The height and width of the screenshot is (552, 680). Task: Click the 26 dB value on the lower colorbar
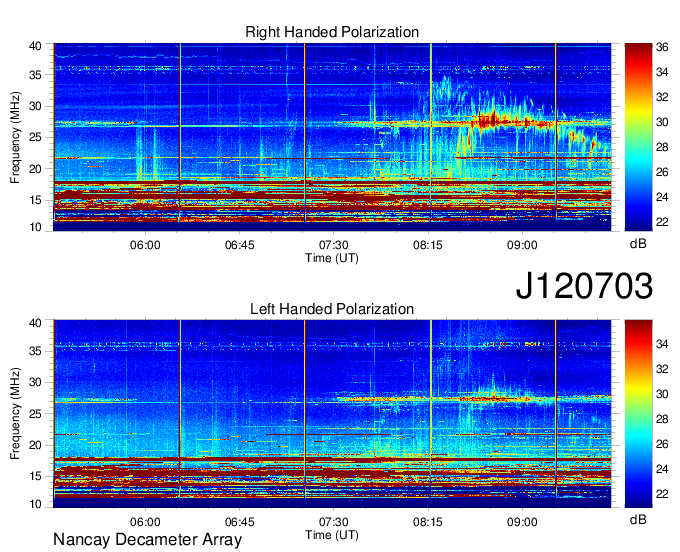(x=662, y=444)
